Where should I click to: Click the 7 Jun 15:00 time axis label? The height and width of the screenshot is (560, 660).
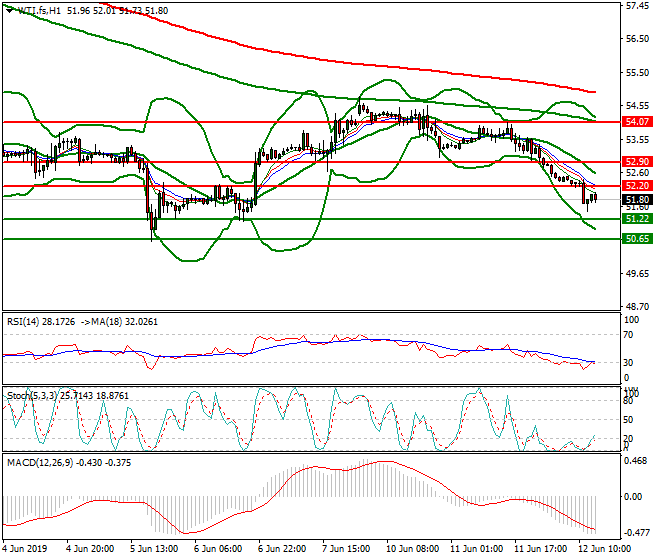(346, 549)
